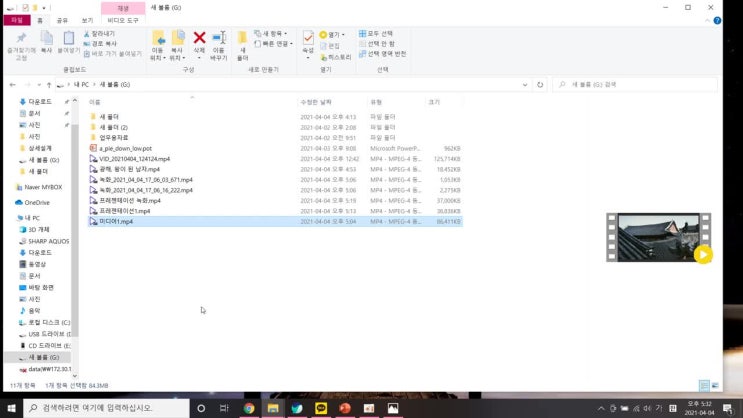Screen dimensions: 743x418
Task: Select the View (보기) ribbon tab
Action: (x=87, y=20)
